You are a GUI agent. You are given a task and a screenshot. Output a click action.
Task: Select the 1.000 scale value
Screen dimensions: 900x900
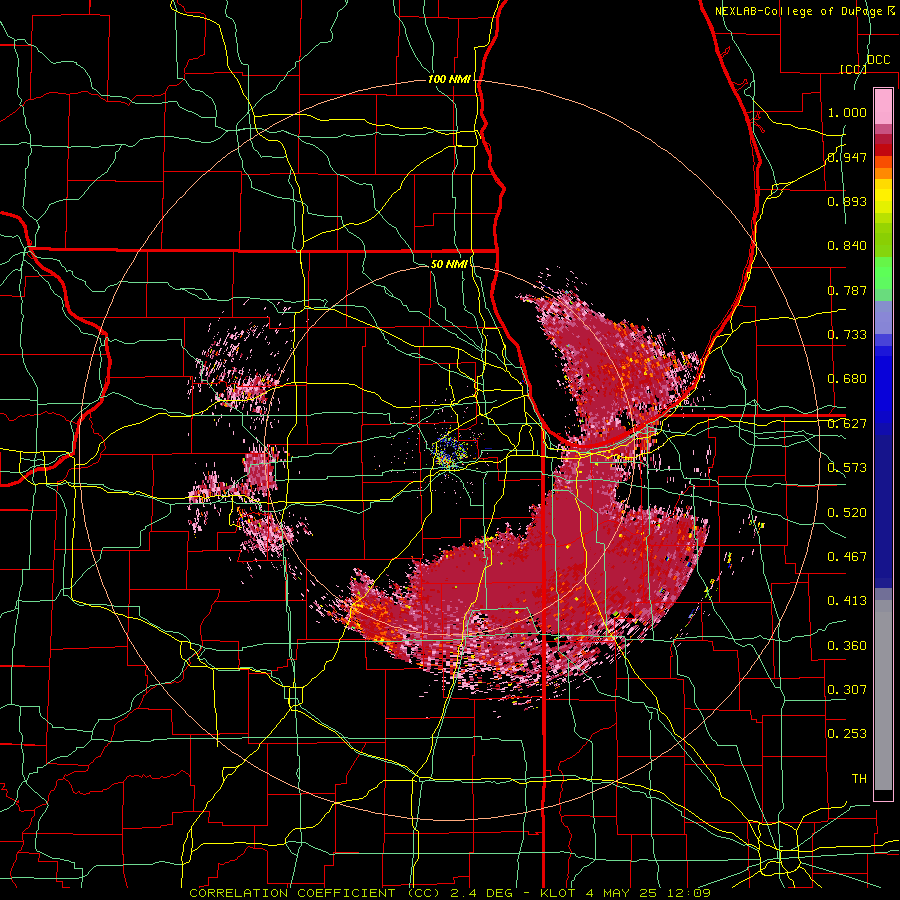847,112
